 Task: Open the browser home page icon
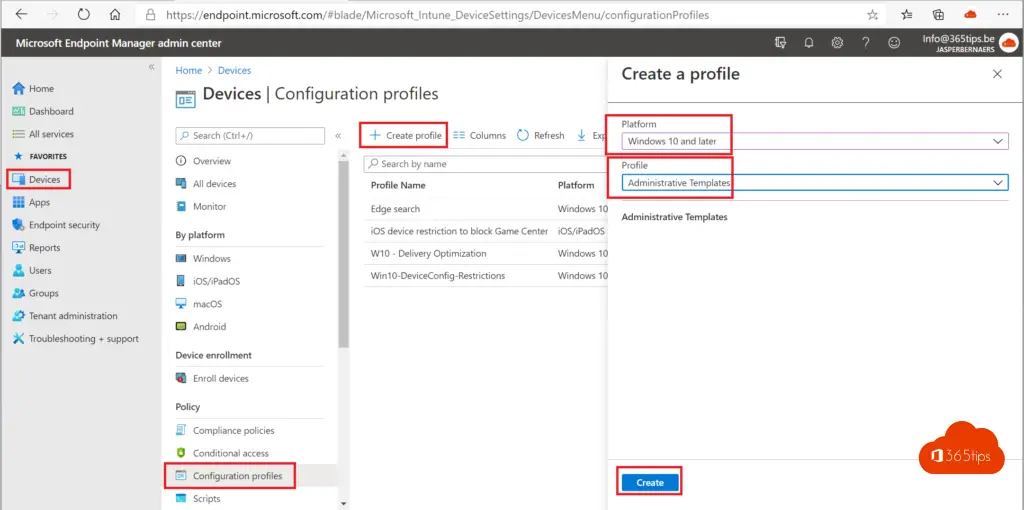[x=115, y=14]
